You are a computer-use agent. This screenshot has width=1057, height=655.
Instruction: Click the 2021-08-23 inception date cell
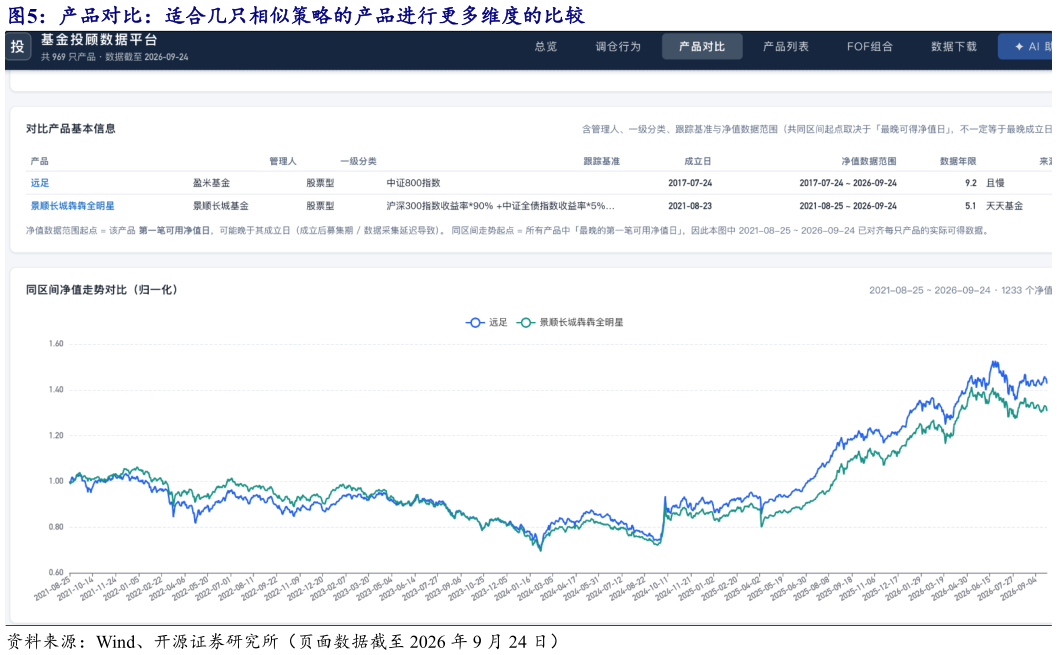pyautogui.click(x=690, y=206)
